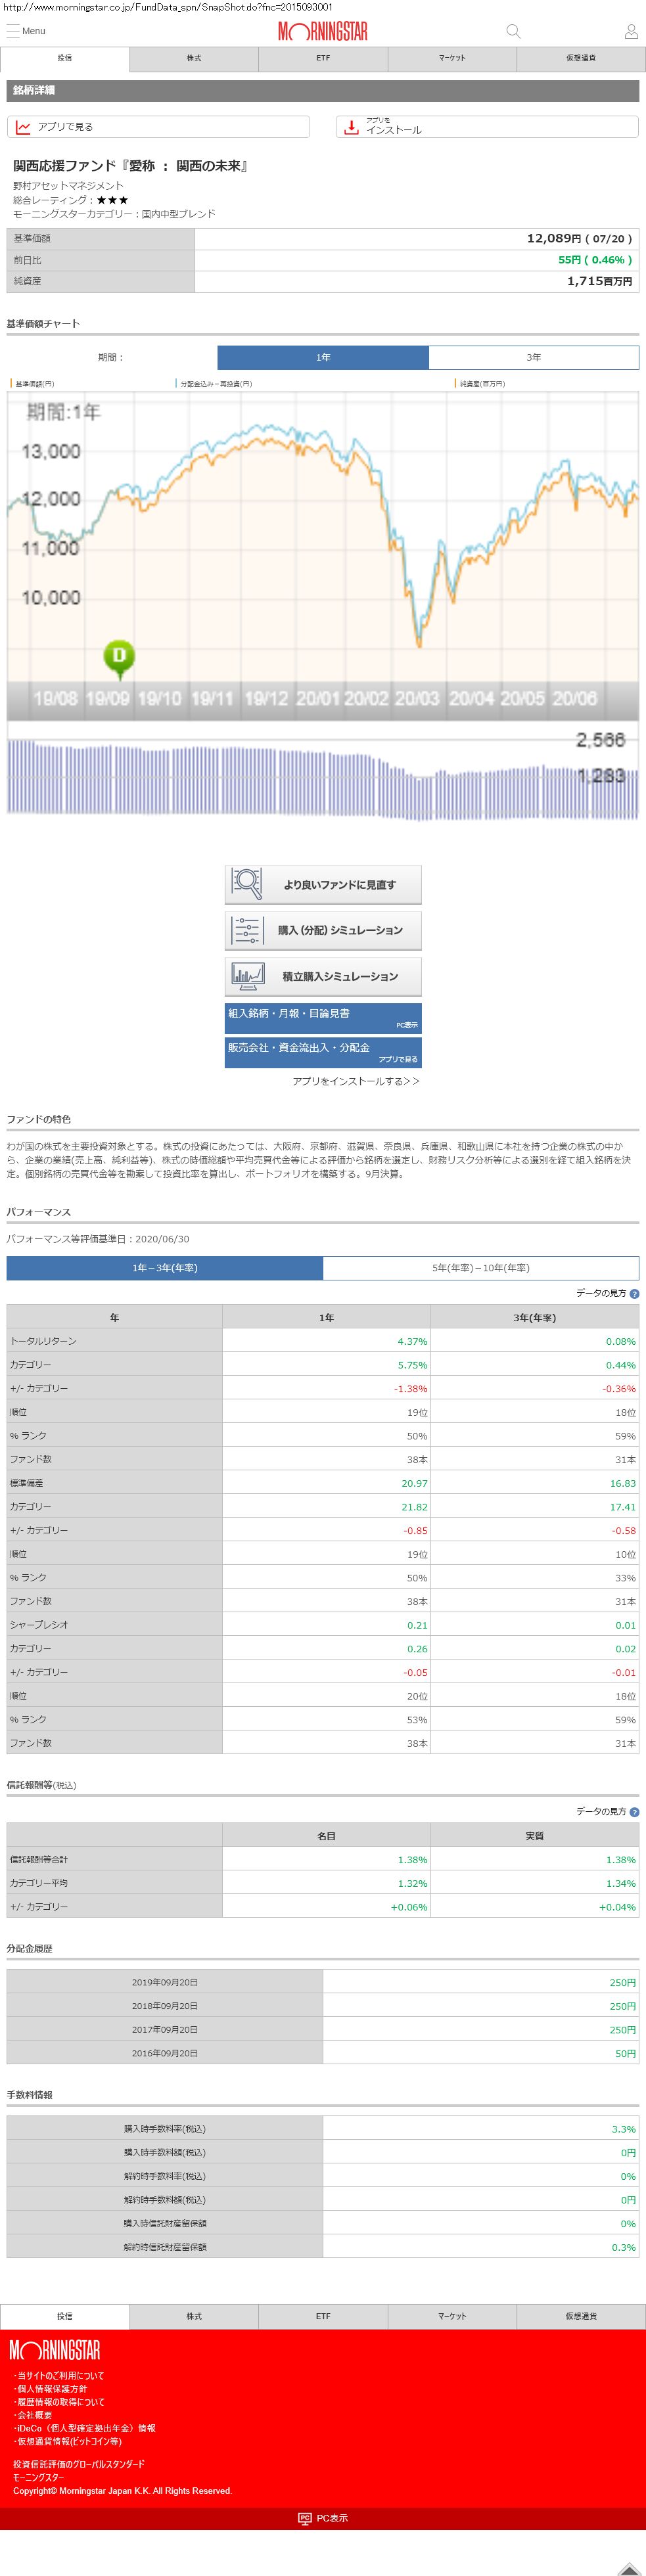The image size is (646, 2576).
Task: Open the top ETF tab
Action: click(323, 58)
